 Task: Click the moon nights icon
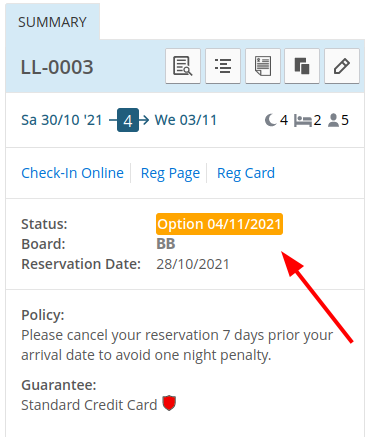click(x=271, y=120)
